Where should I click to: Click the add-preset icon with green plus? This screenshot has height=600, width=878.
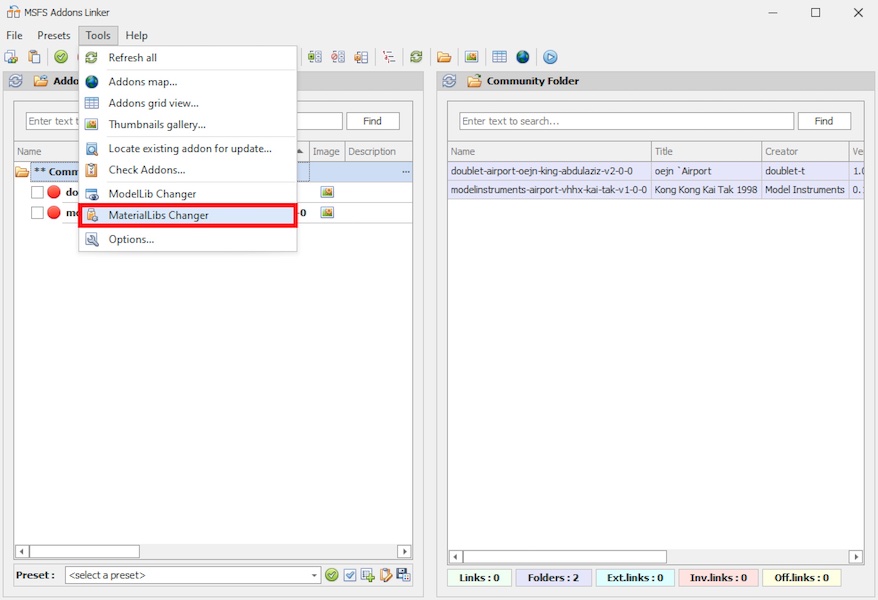click(368, 575)
